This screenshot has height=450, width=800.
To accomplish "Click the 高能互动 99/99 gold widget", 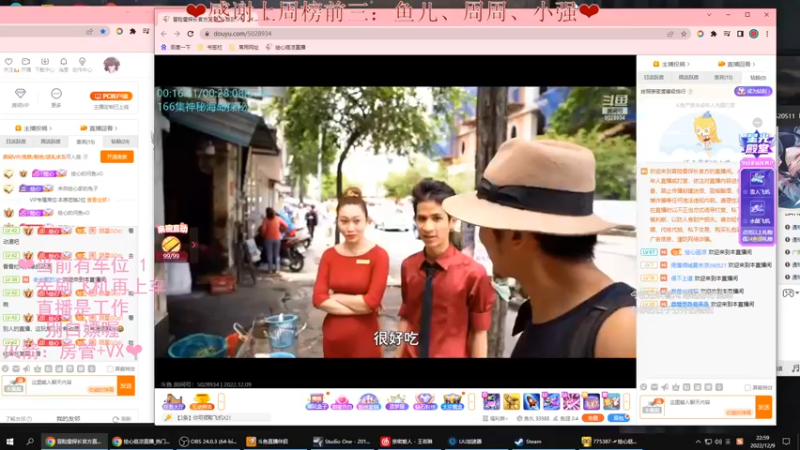I will pyautogui.click(x=171, y=245).
